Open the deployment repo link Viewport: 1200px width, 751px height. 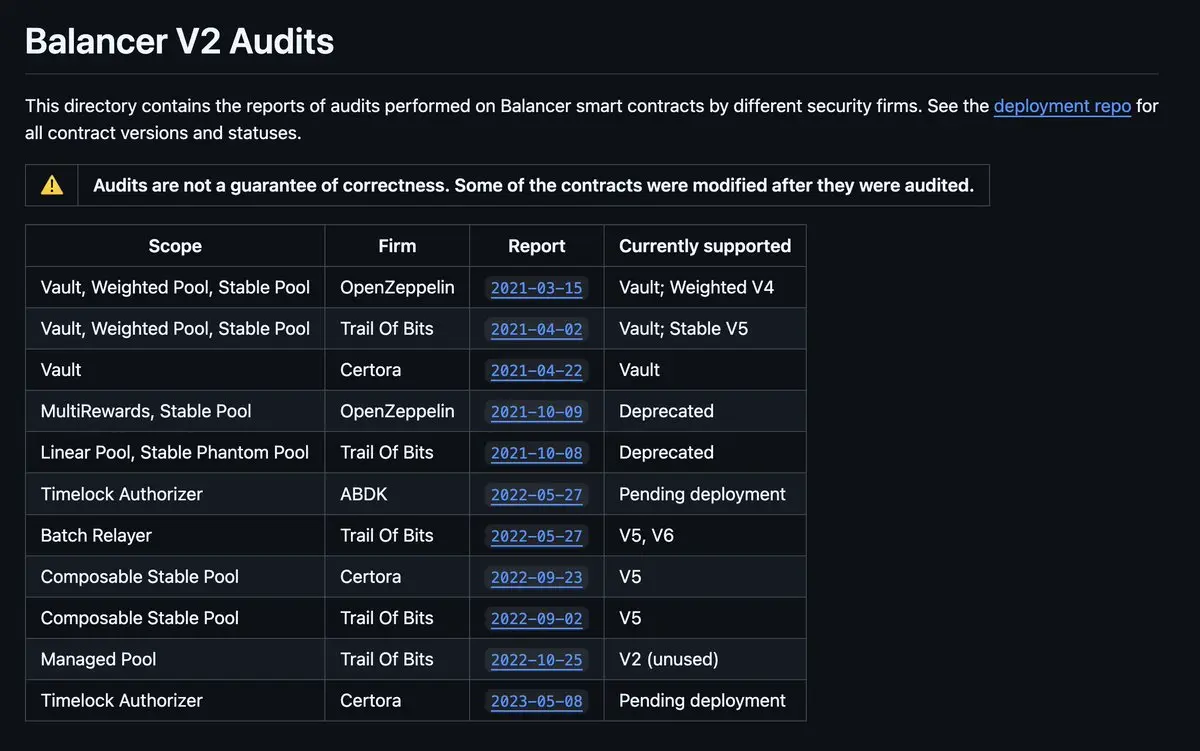pyautogui.click(x=1062, y=106)
